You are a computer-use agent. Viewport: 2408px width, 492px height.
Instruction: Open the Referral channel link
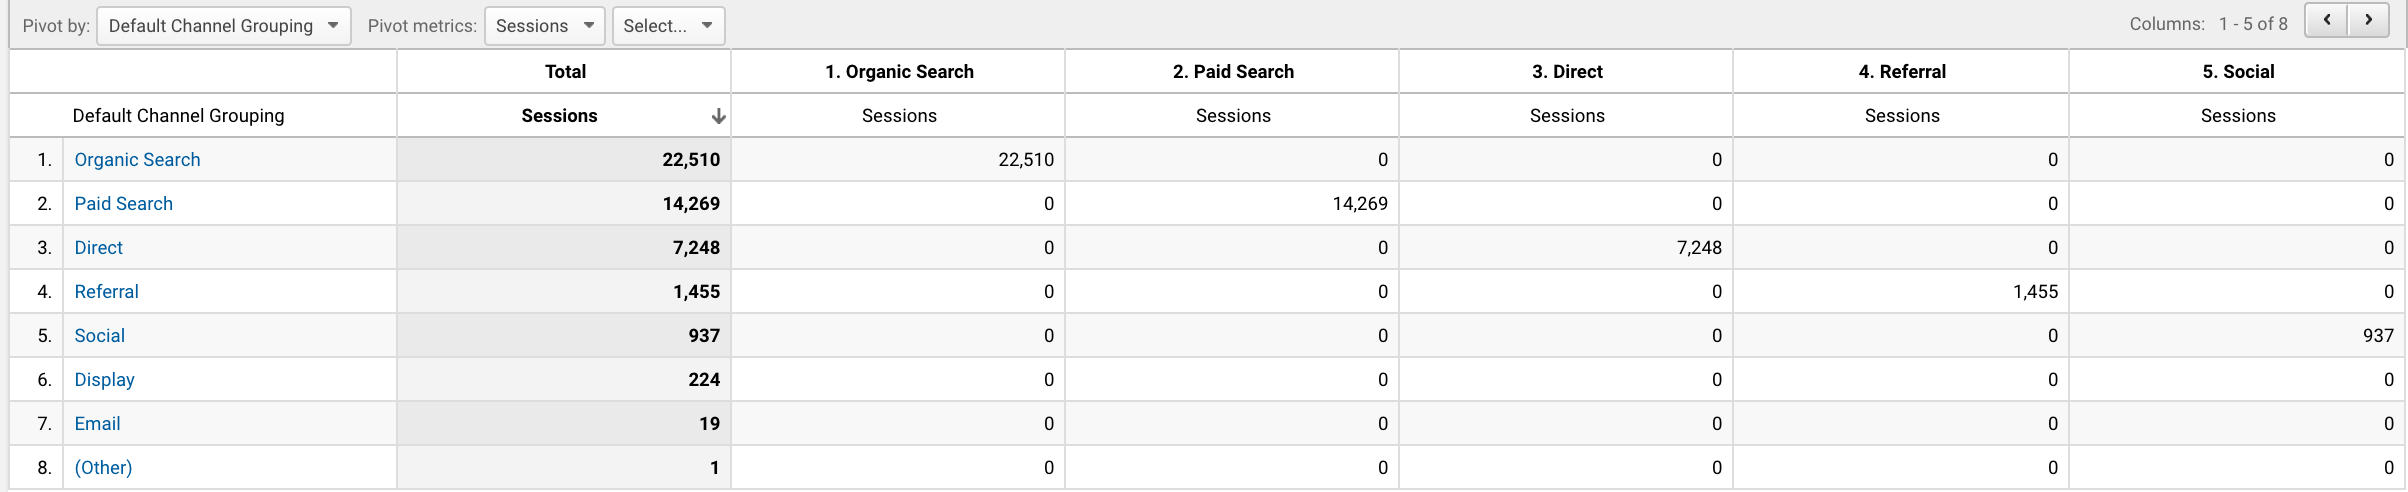(x=106, y=292)
